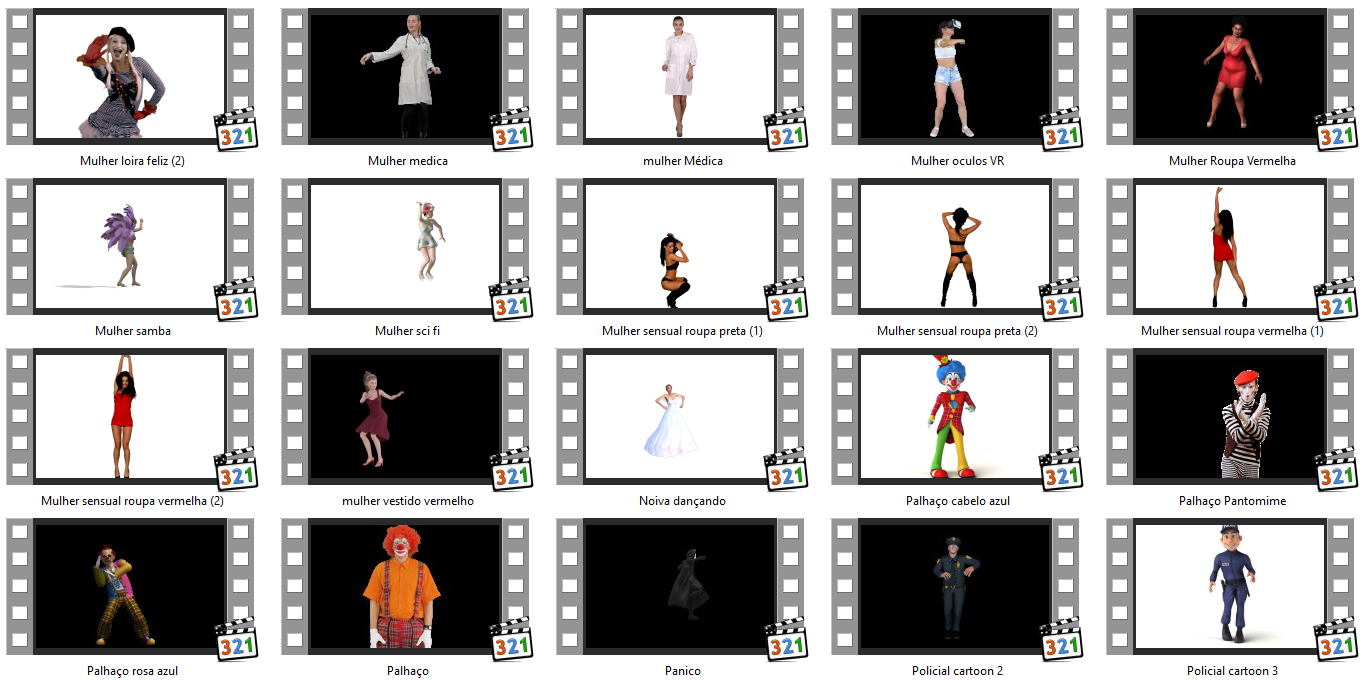
Task: Choose the Noiva dançando video thumbnail
Action: [680, 417]
